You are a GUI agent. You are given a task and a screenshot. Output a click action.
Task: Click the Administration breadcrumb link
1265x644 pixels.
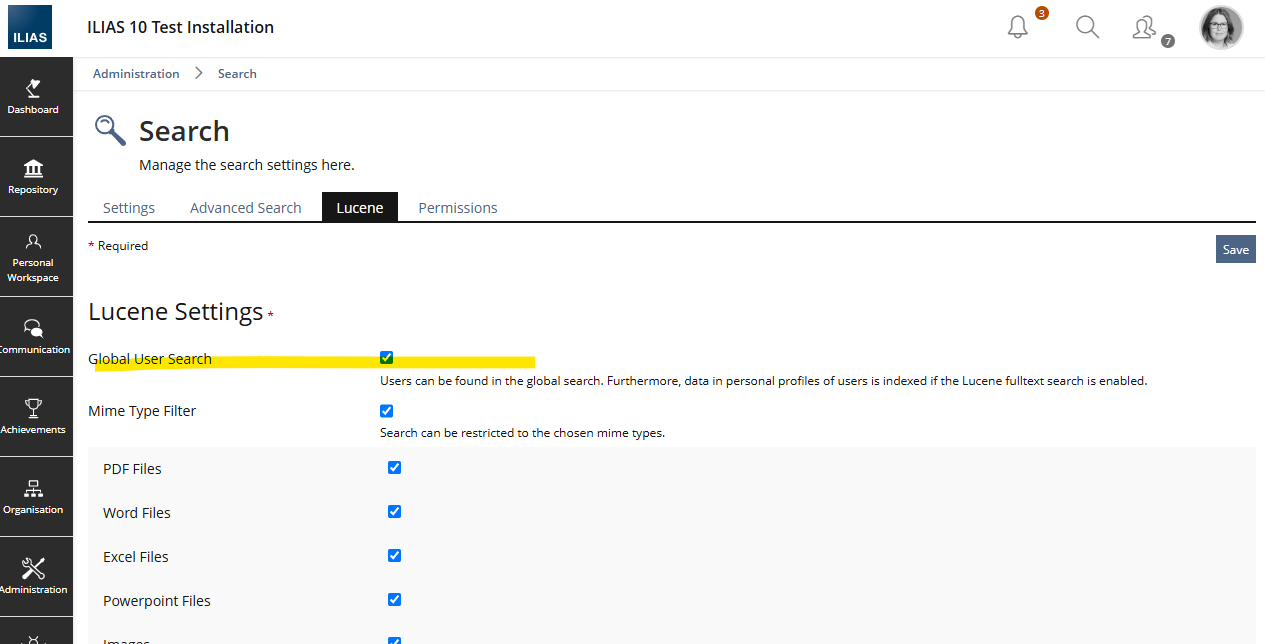tap(136, 74)
